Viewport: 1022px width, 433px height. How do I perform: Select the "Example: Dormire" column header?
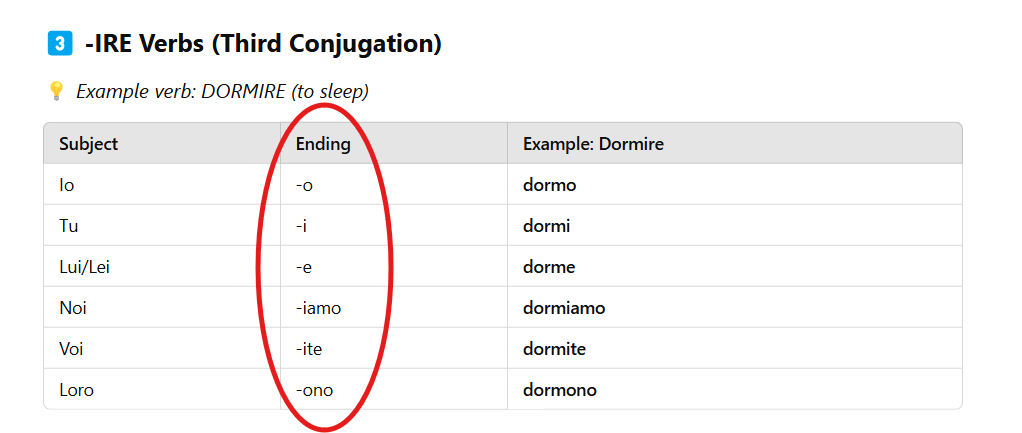click(x=593, y=144)
